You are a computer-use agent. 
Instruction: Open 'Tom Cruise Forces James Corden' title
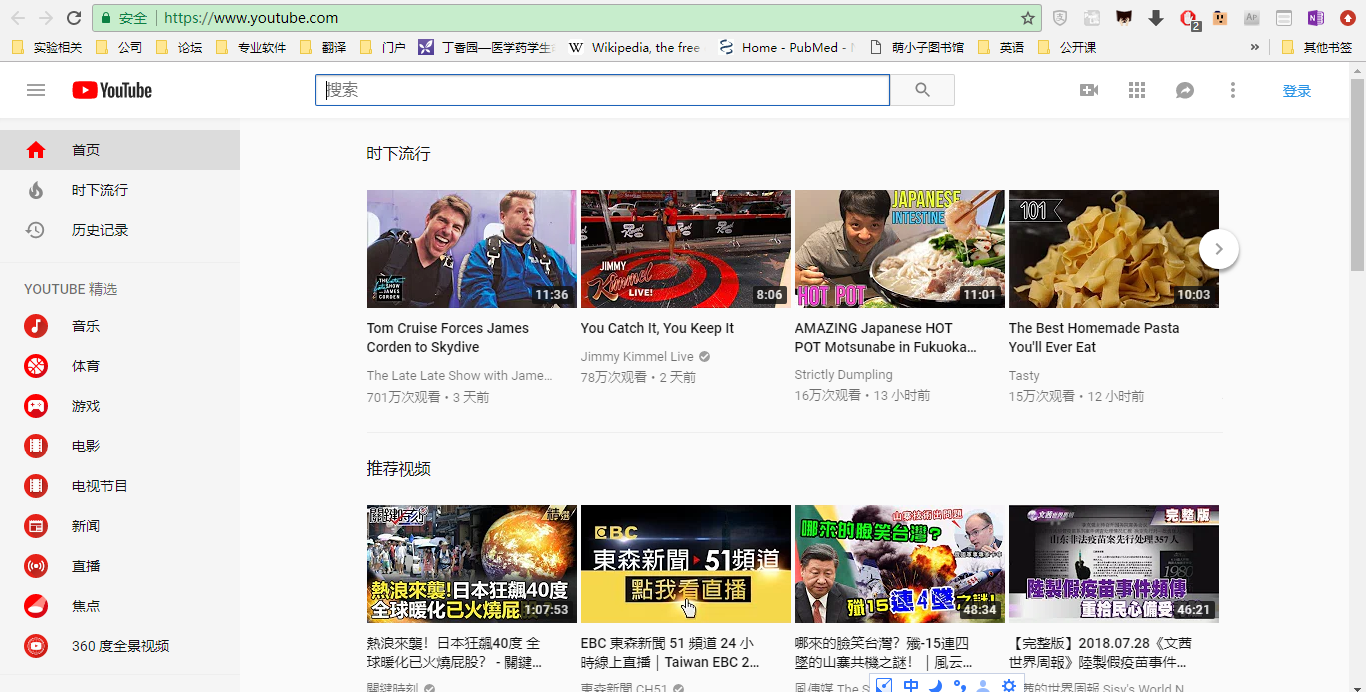coord(448,338)
